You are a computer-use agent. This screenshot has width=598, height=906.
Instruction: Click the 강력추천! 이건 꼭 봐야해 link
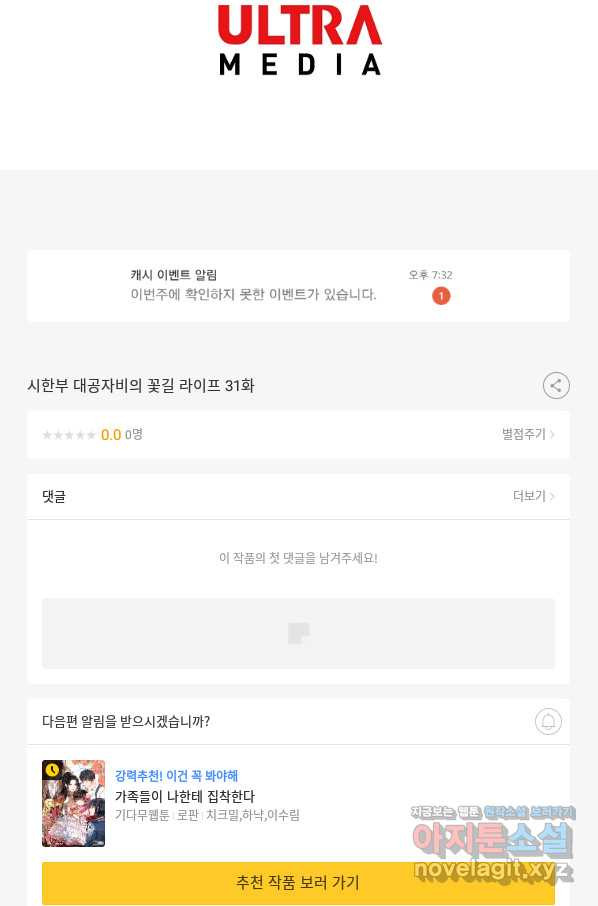click(x=176, y=775)
